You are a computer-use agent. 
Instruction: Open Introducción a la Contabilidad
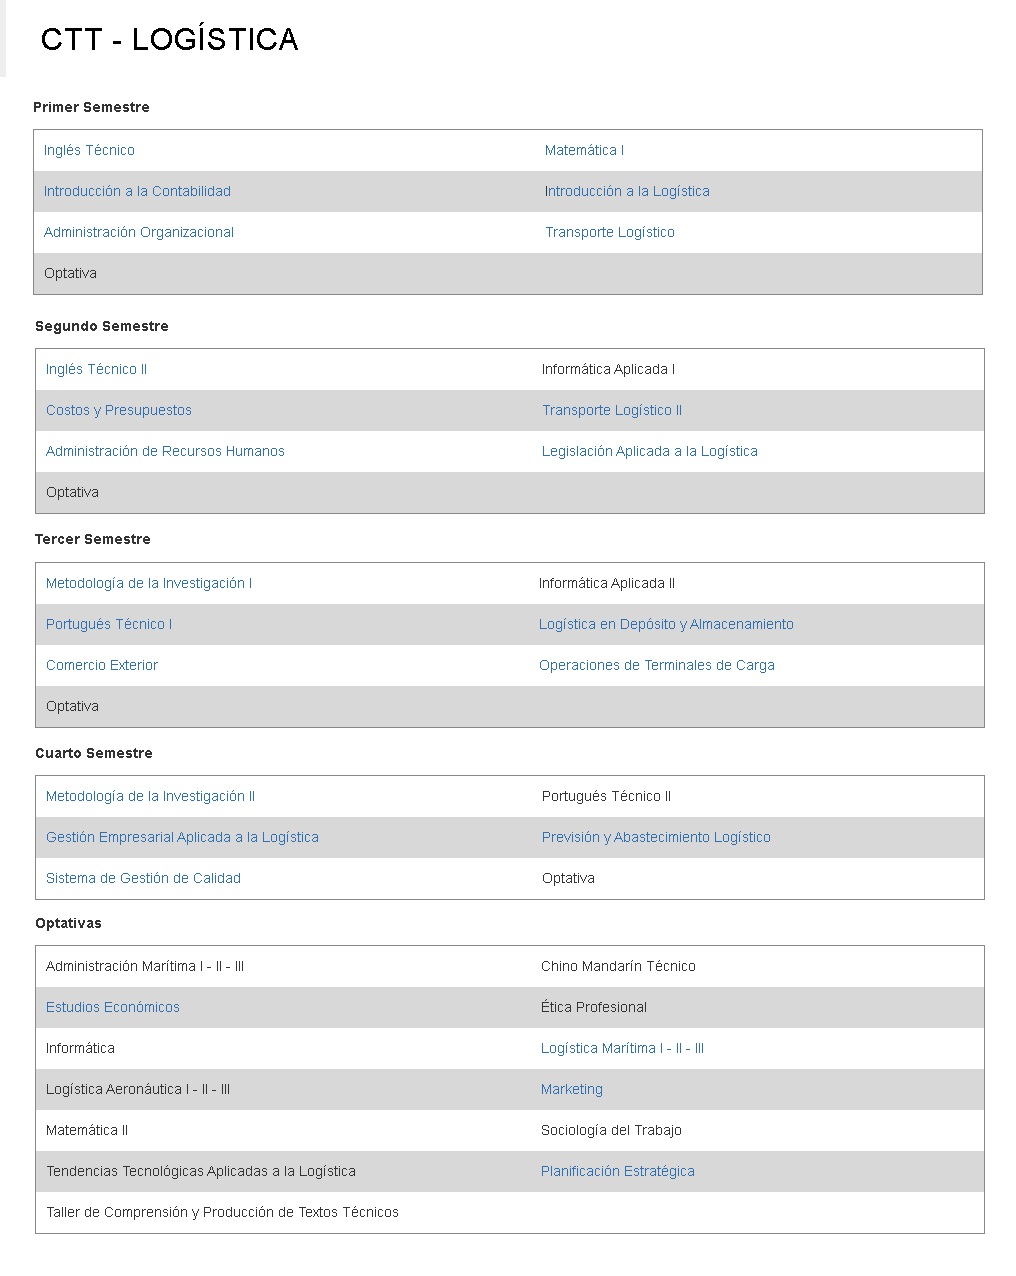point(137,191)
